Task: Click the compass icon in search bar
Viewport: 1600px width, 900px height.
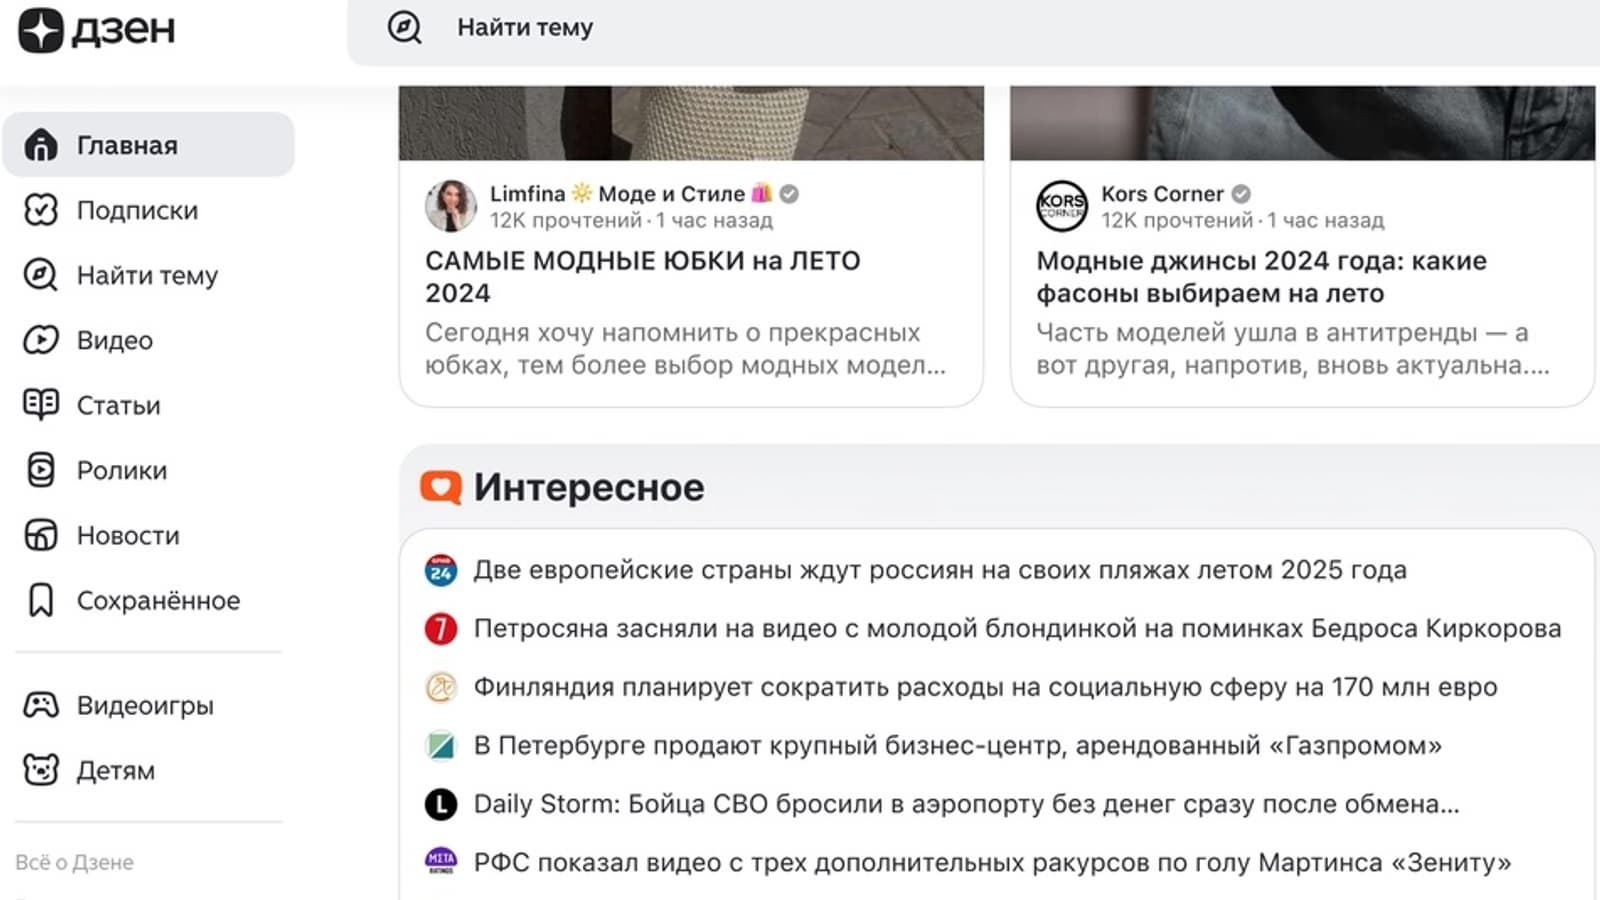Action: [405, 28]
